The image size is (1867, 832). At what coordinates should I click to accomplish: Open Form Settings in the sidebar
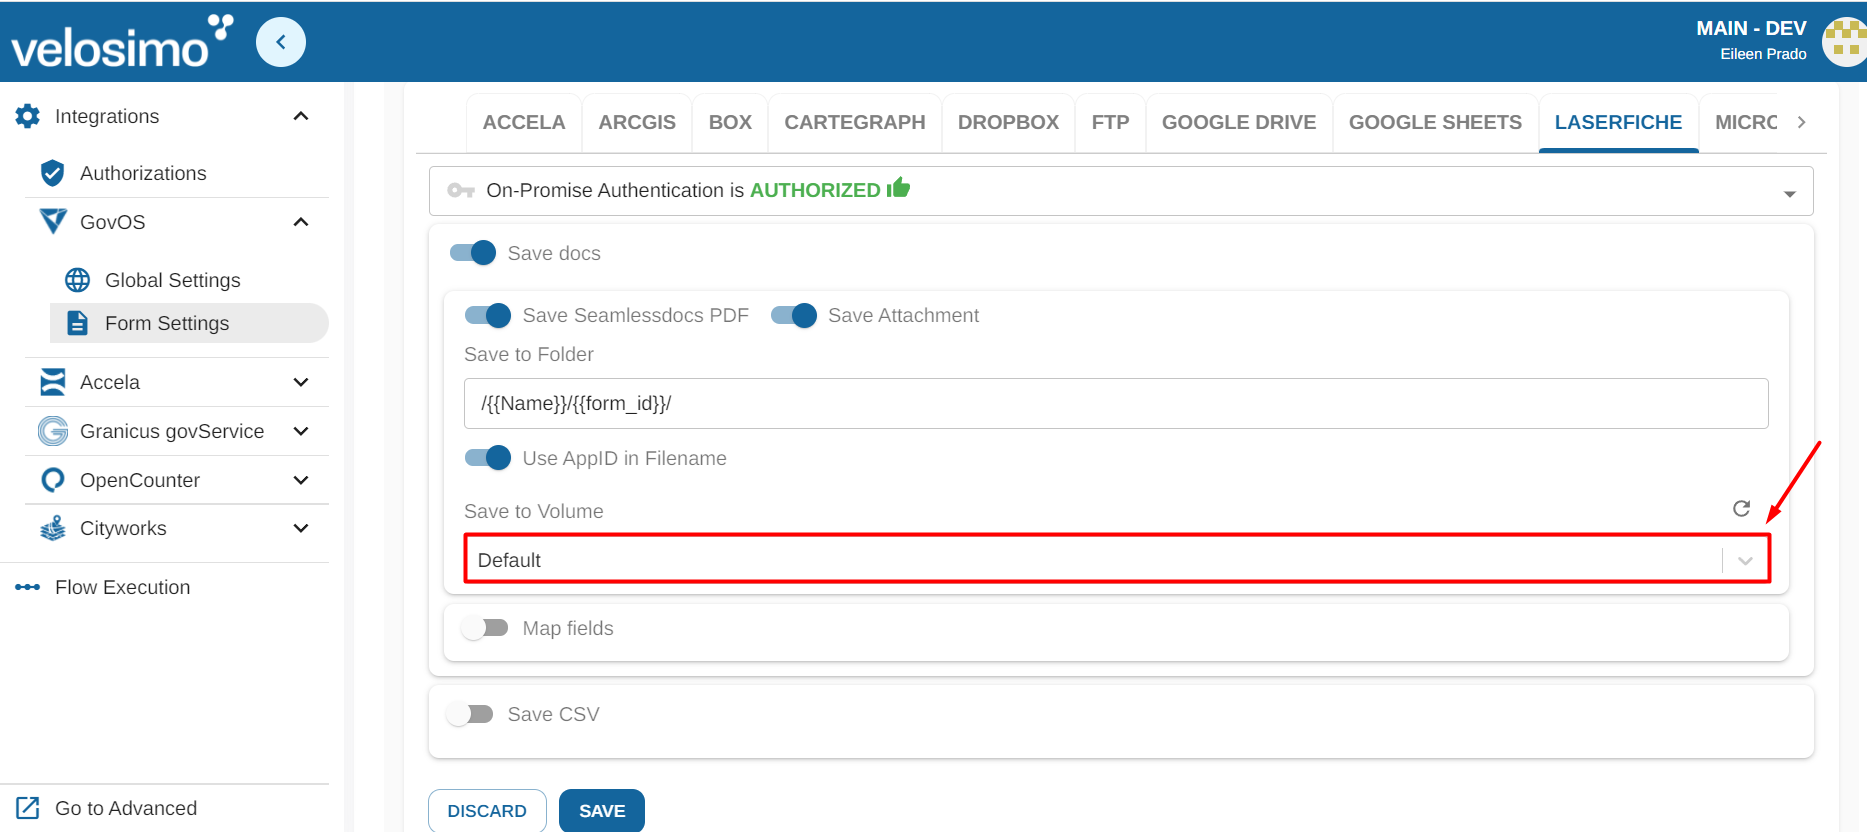[189, 323]
